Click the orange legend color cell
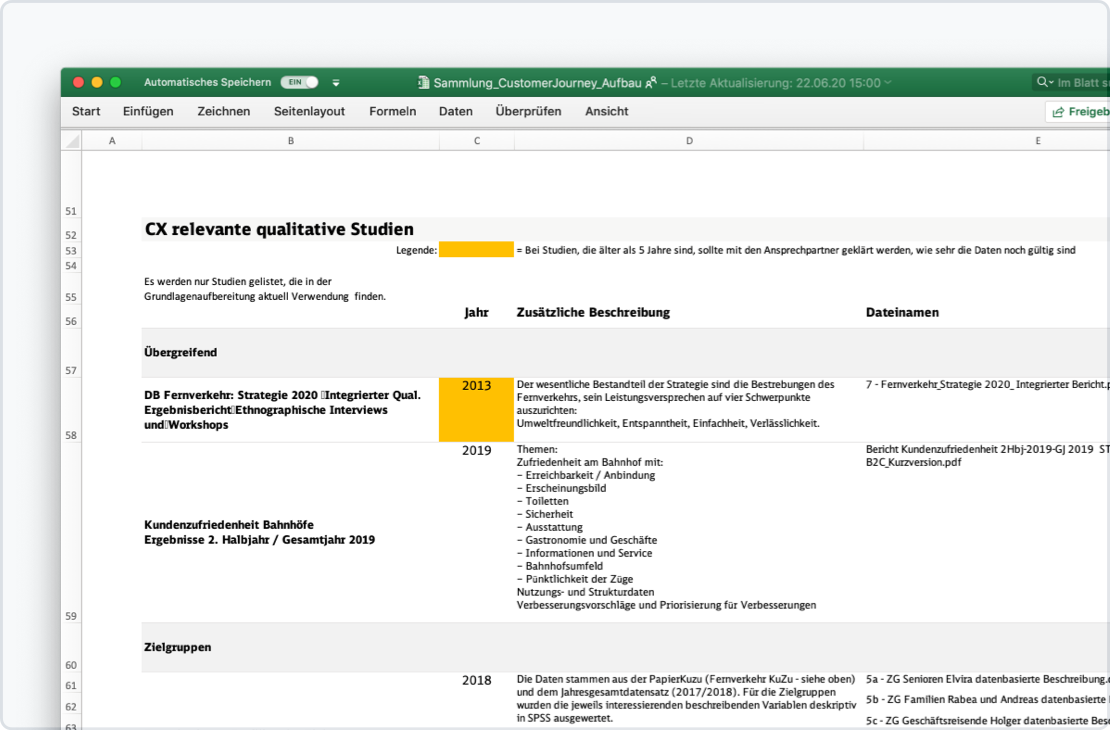 [x=476, y=250]
